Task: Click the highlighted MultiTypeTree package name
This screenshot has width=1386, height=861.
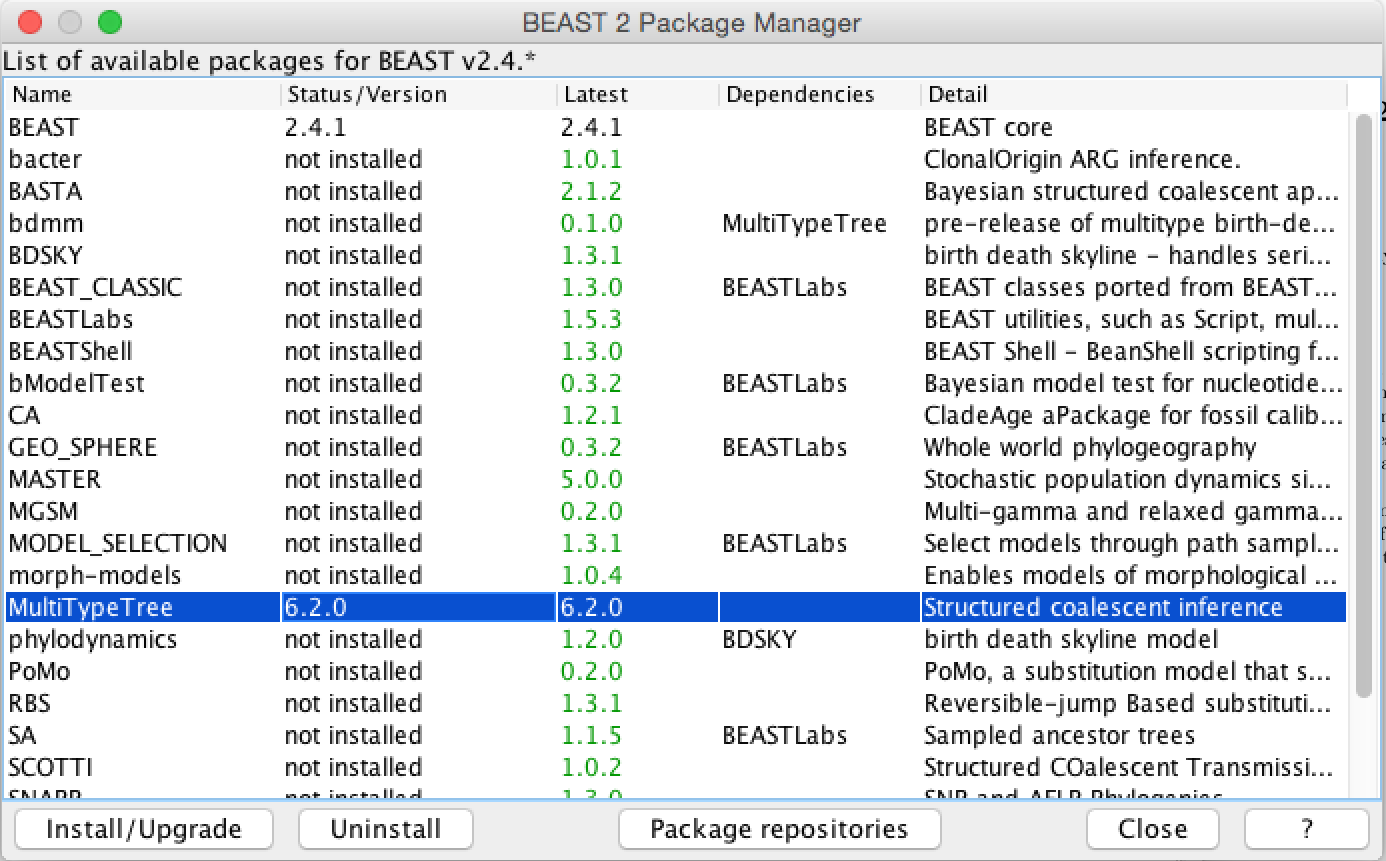Action: [91, 607]
